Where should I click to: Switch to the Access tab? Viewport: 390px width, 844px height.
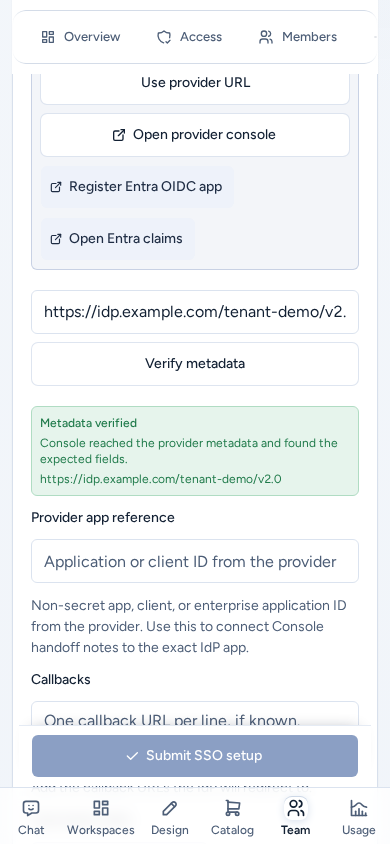(x=189, y=37)
